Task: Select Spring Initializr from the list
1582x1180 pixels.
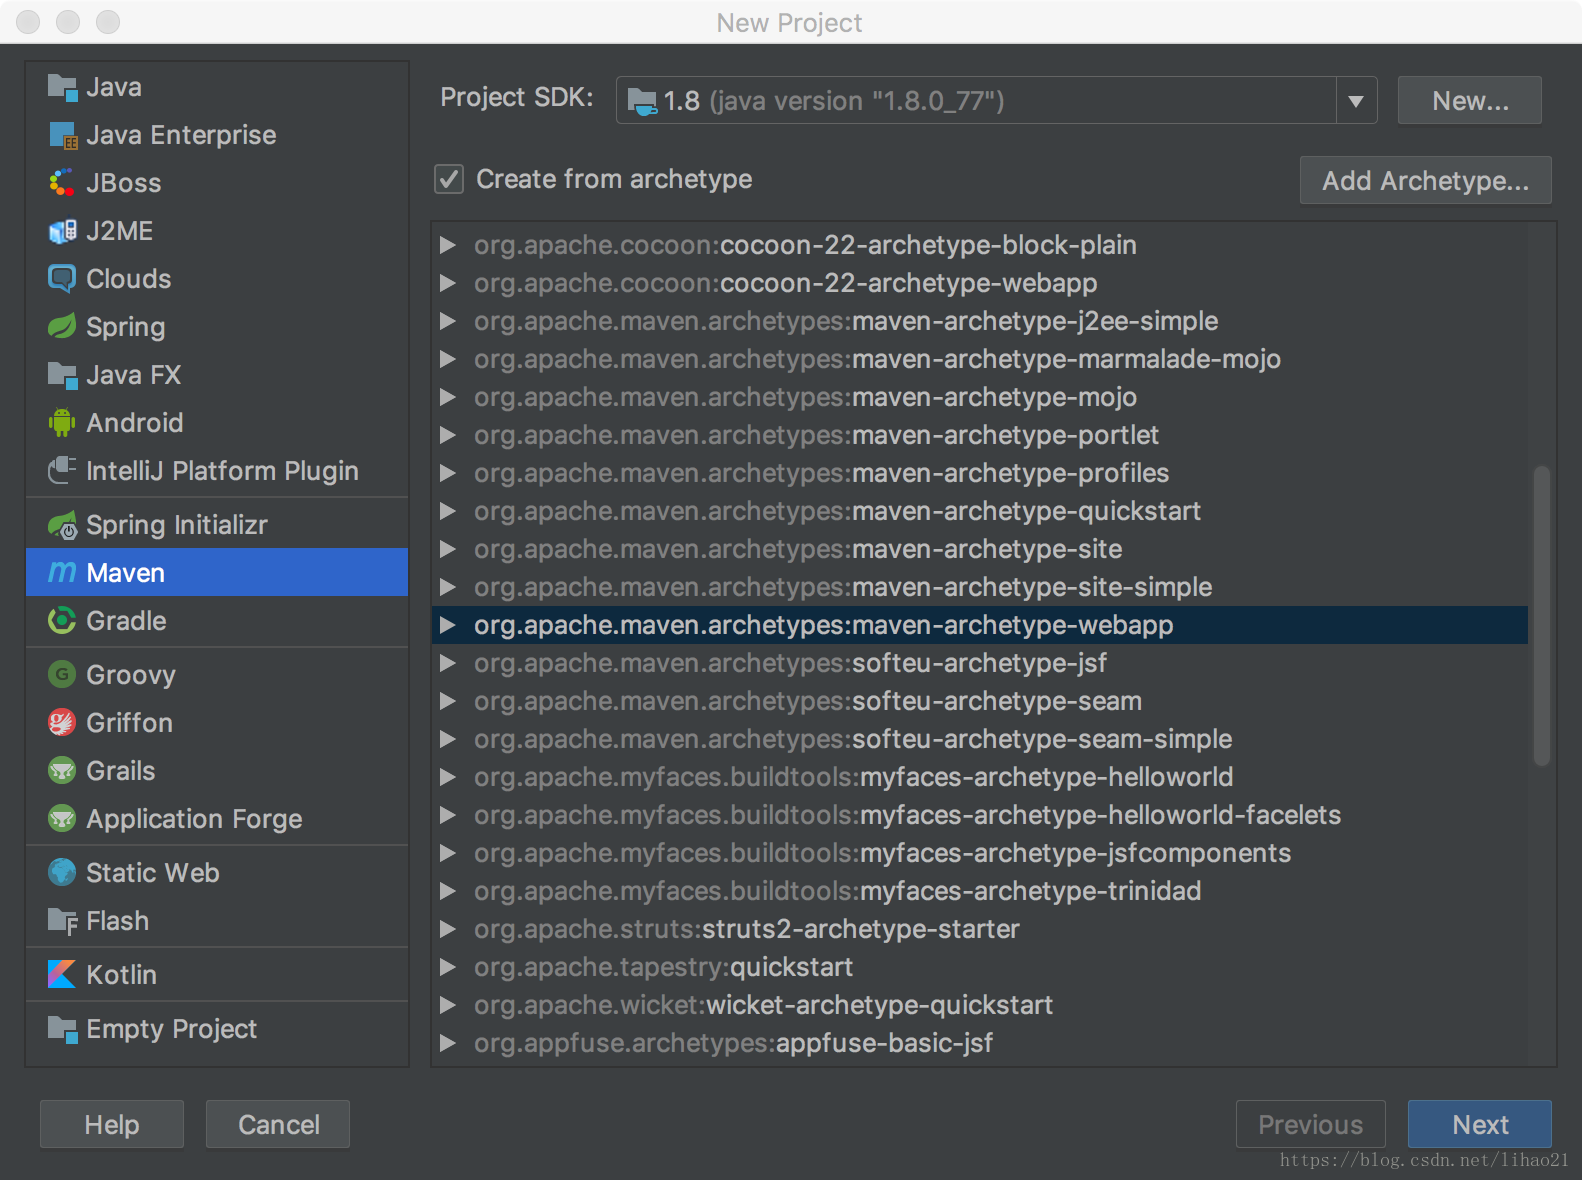Action: point(176,525)
